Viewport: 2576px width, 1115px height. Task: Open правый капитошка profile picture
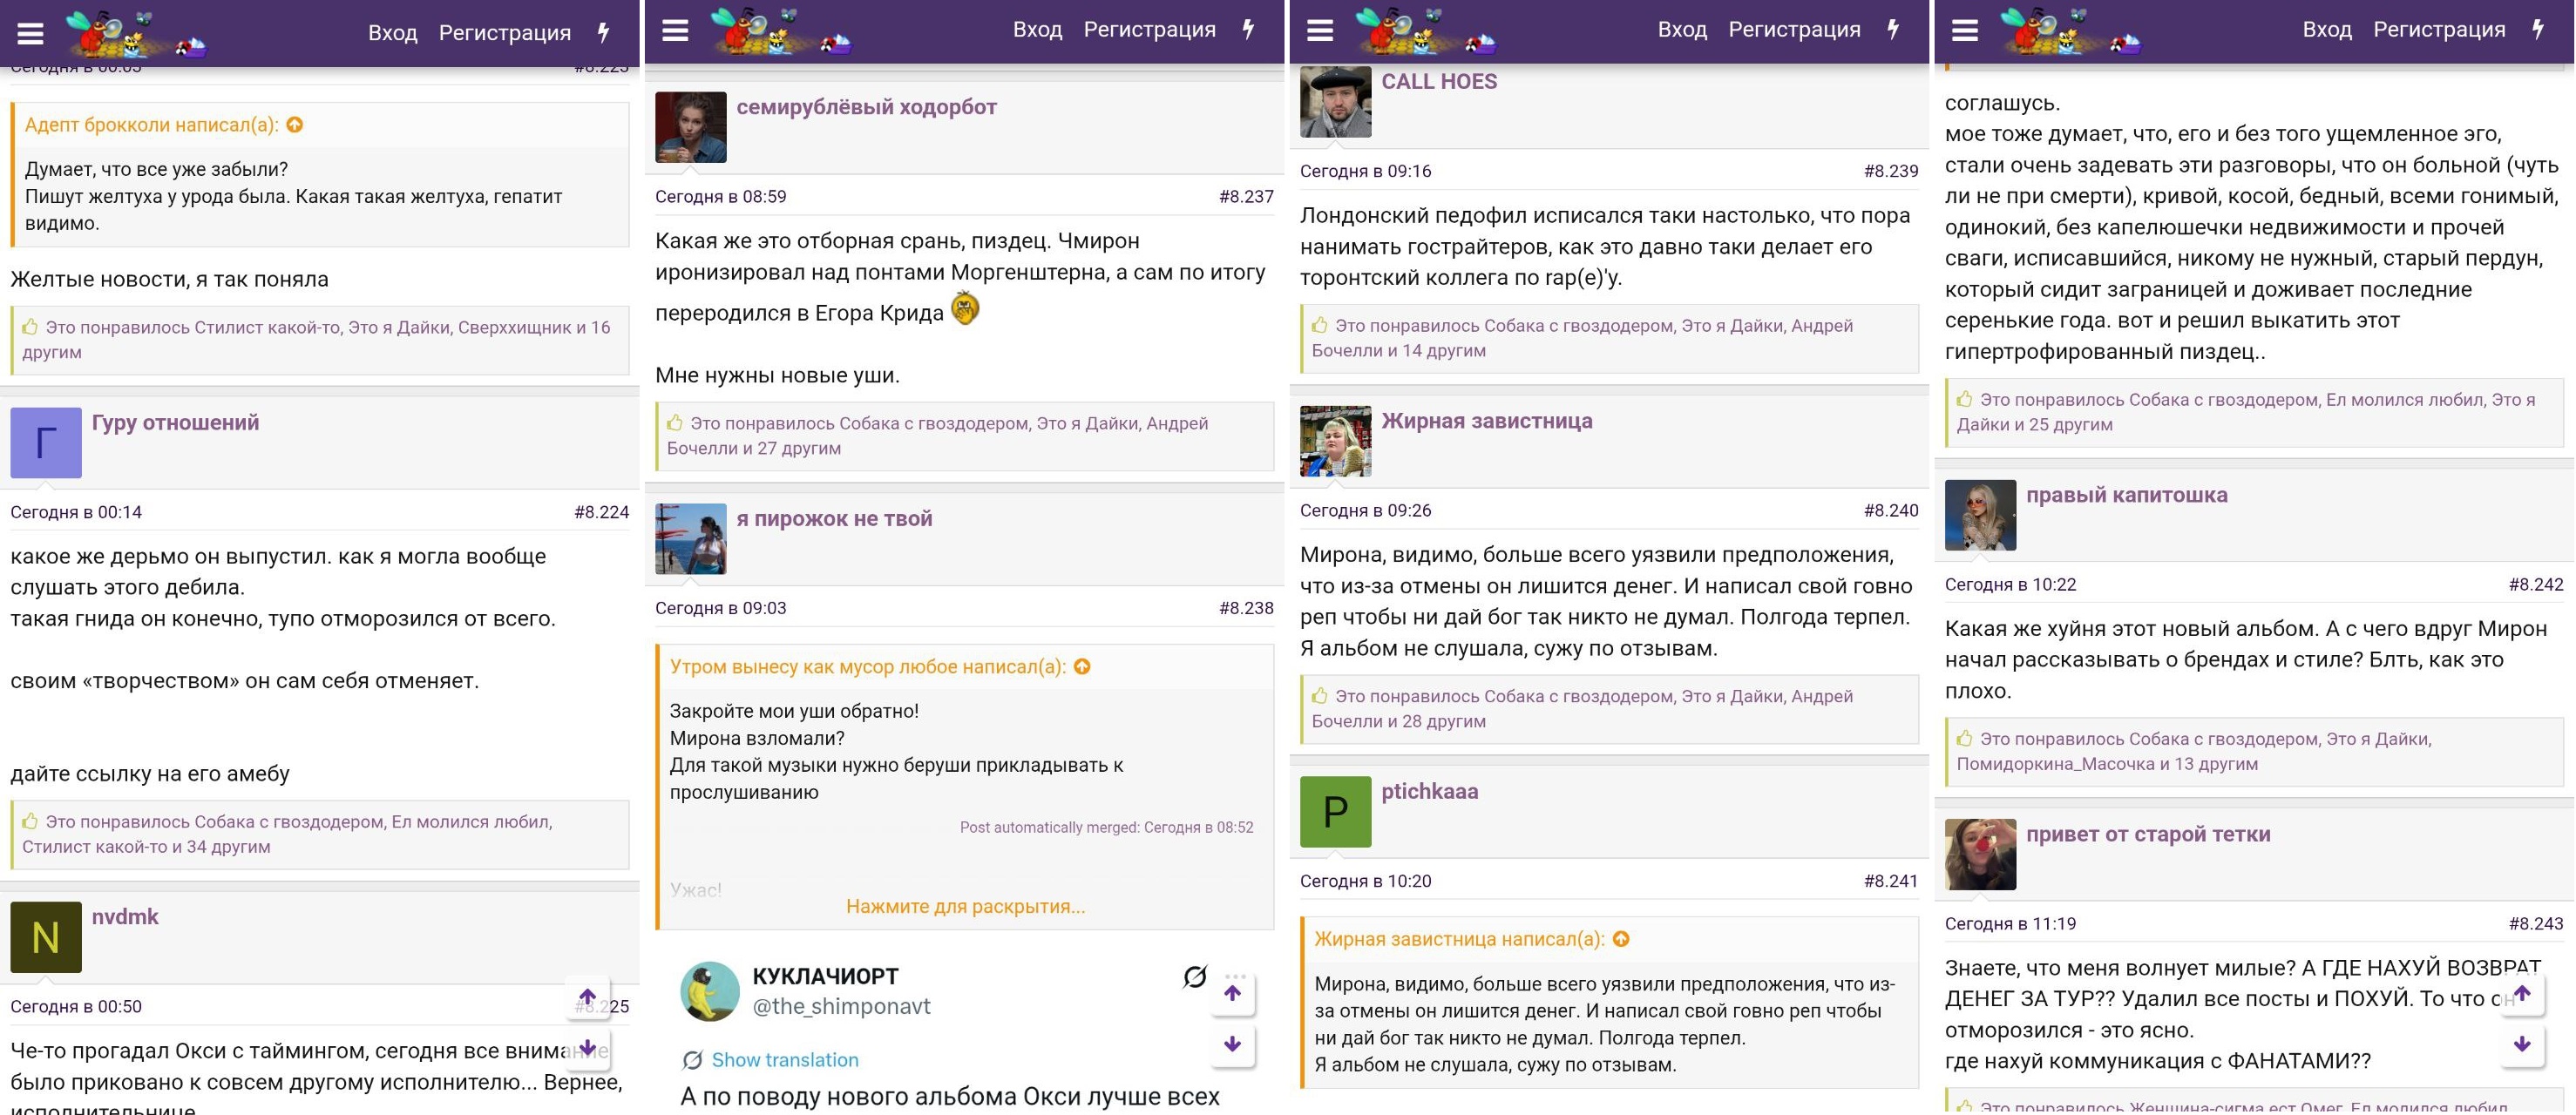click(1980, 515)
